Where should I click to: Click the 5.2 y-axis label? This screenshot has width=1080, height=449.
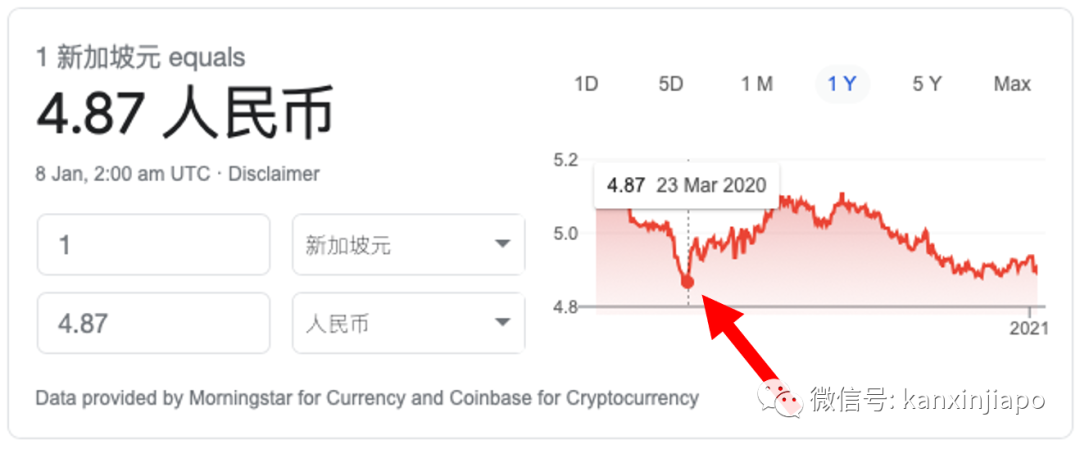pos(565,160)
